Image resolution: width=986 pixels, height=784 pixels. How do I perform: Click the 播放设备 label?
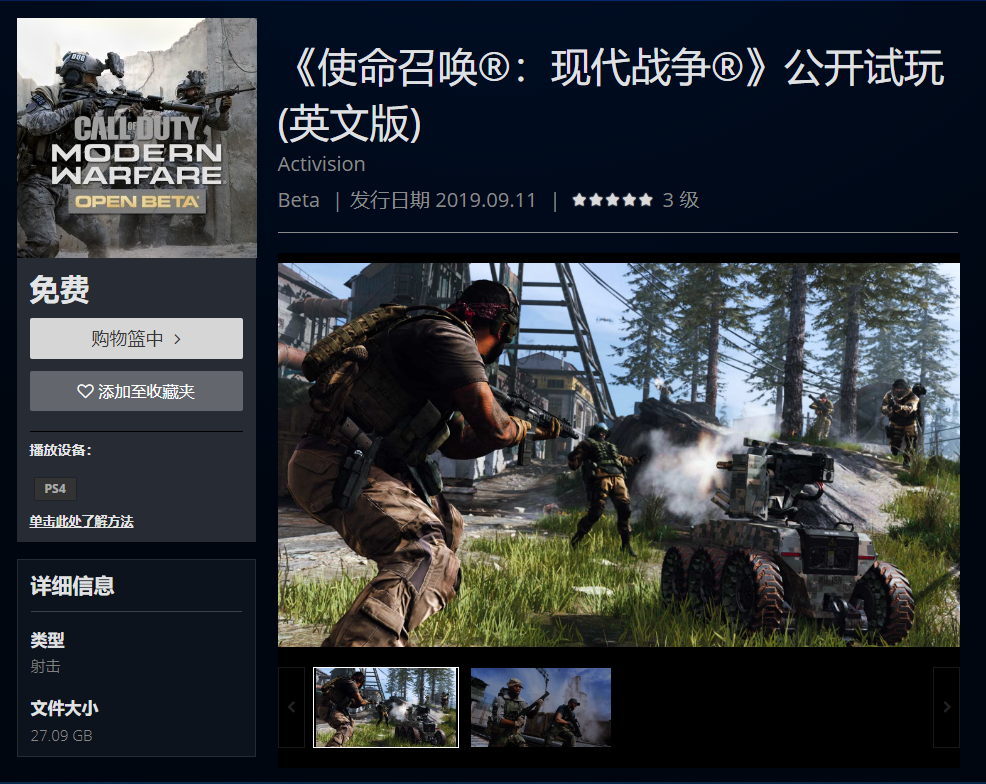[60, 450]
